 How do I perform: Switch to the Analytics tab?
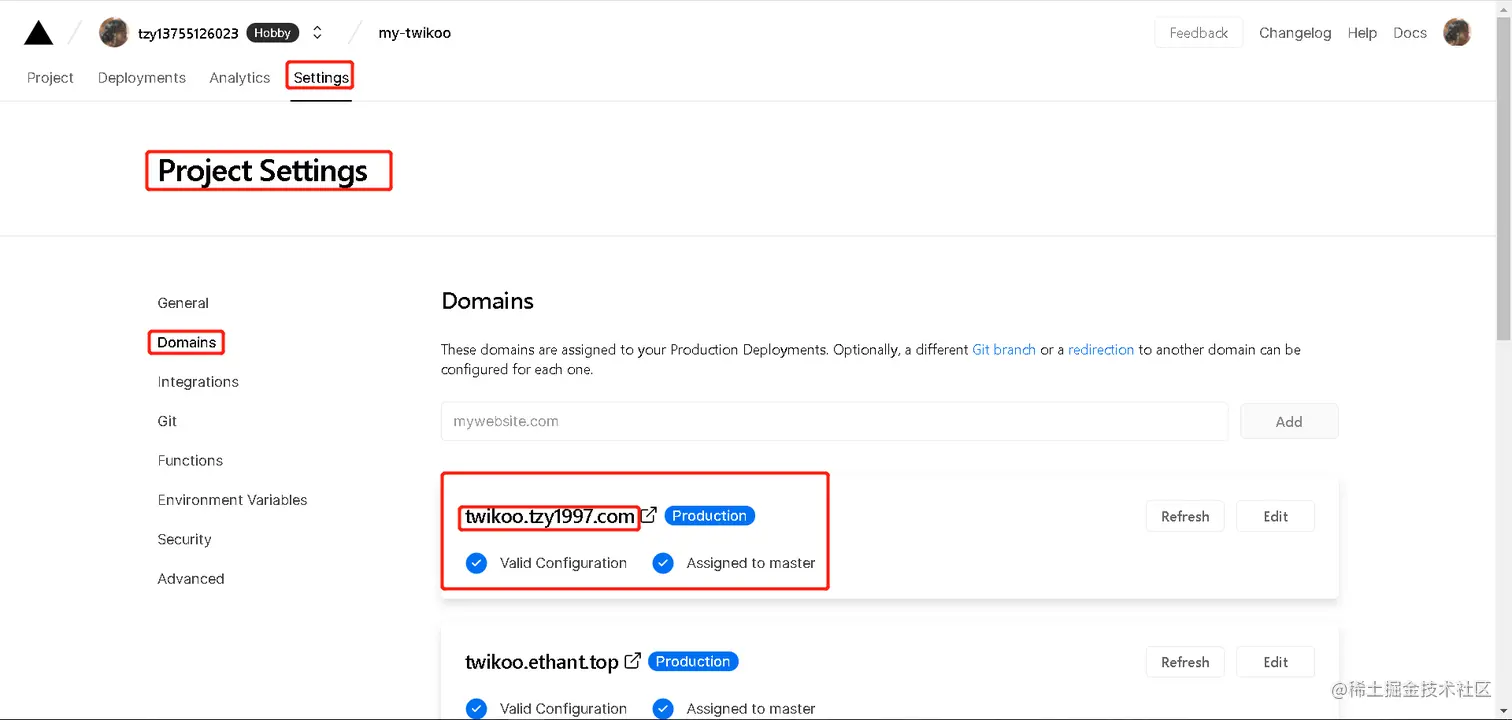click(x=240, y=78)
